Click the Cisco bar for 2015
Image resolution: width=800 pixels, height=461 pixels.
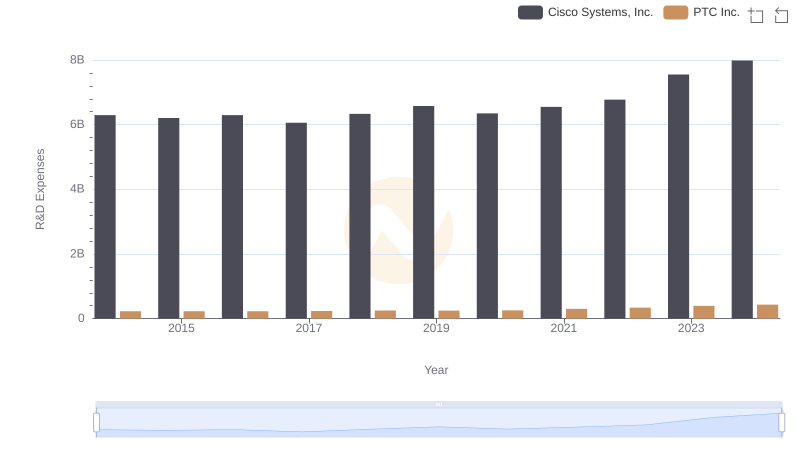pyautogui.click(x=168, y=218)
